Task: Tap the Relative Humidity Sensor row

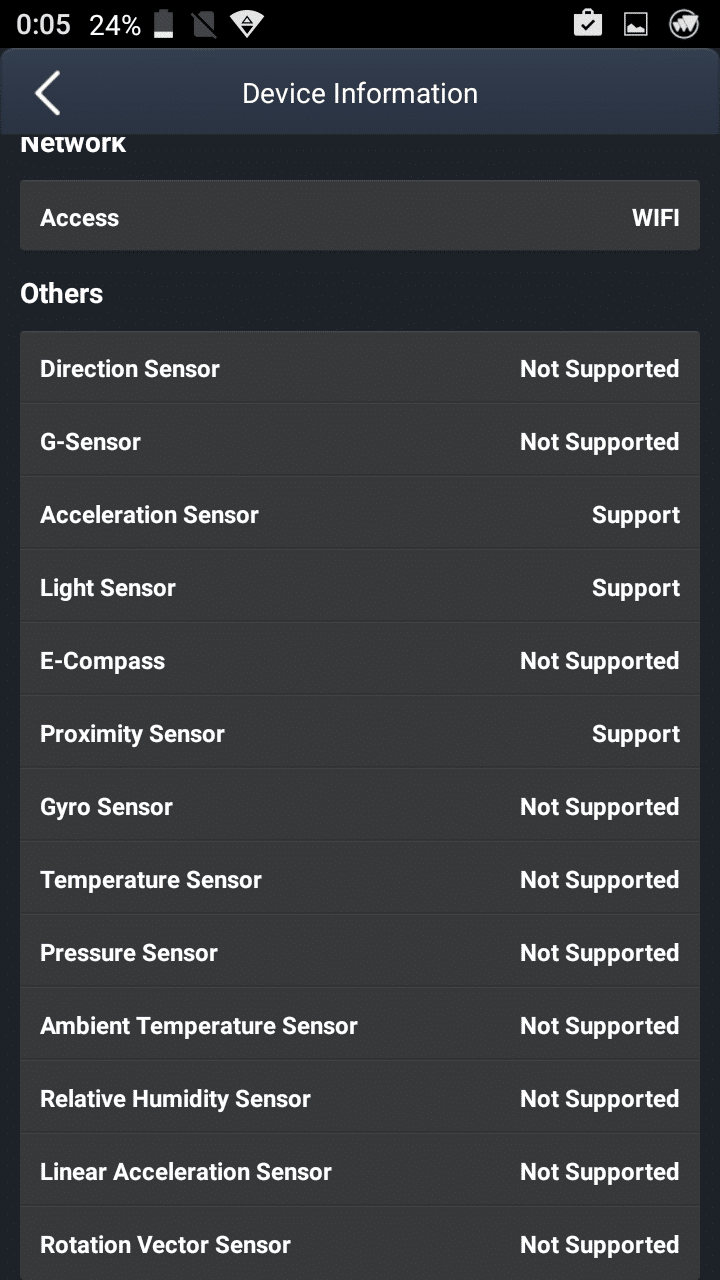Action: (x=360, y=1099)
